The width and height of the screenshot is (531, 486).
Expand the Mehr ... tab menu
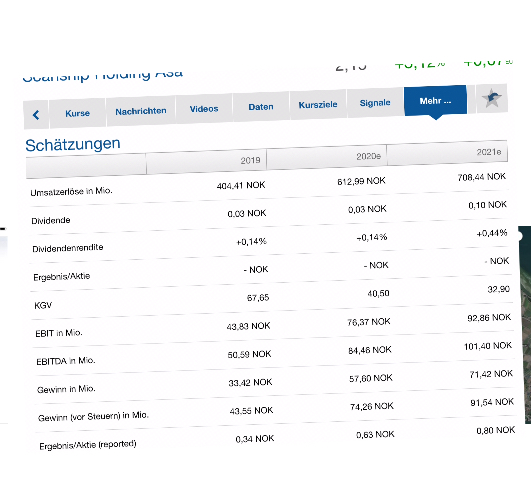(x=436, y=101)
